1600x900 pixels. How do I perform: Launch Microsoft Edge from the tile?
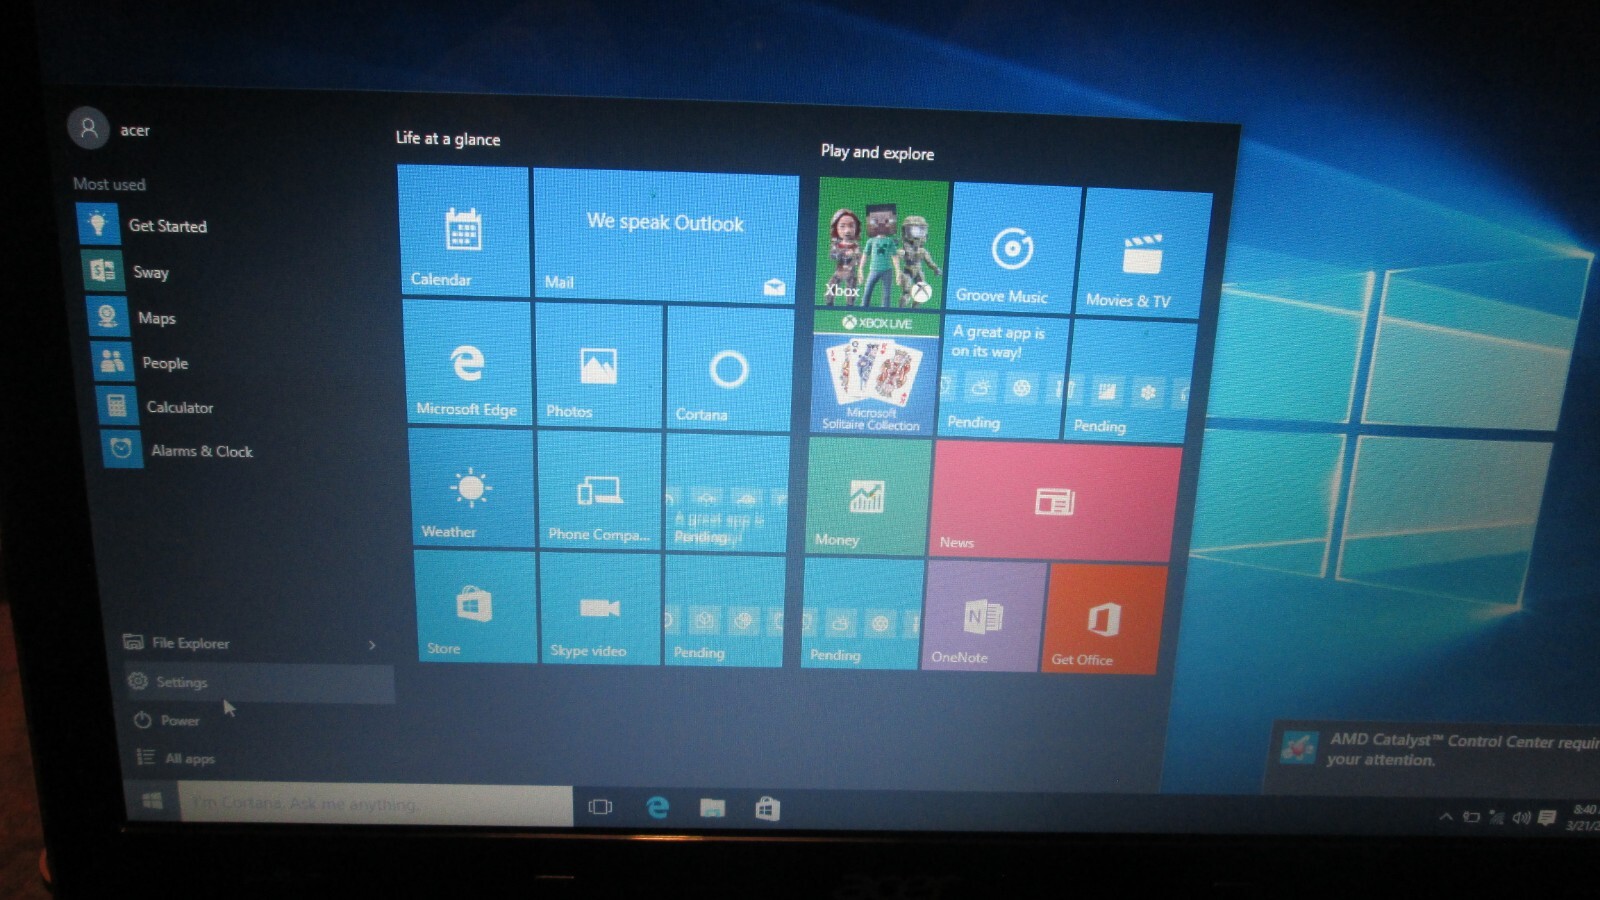467,363
